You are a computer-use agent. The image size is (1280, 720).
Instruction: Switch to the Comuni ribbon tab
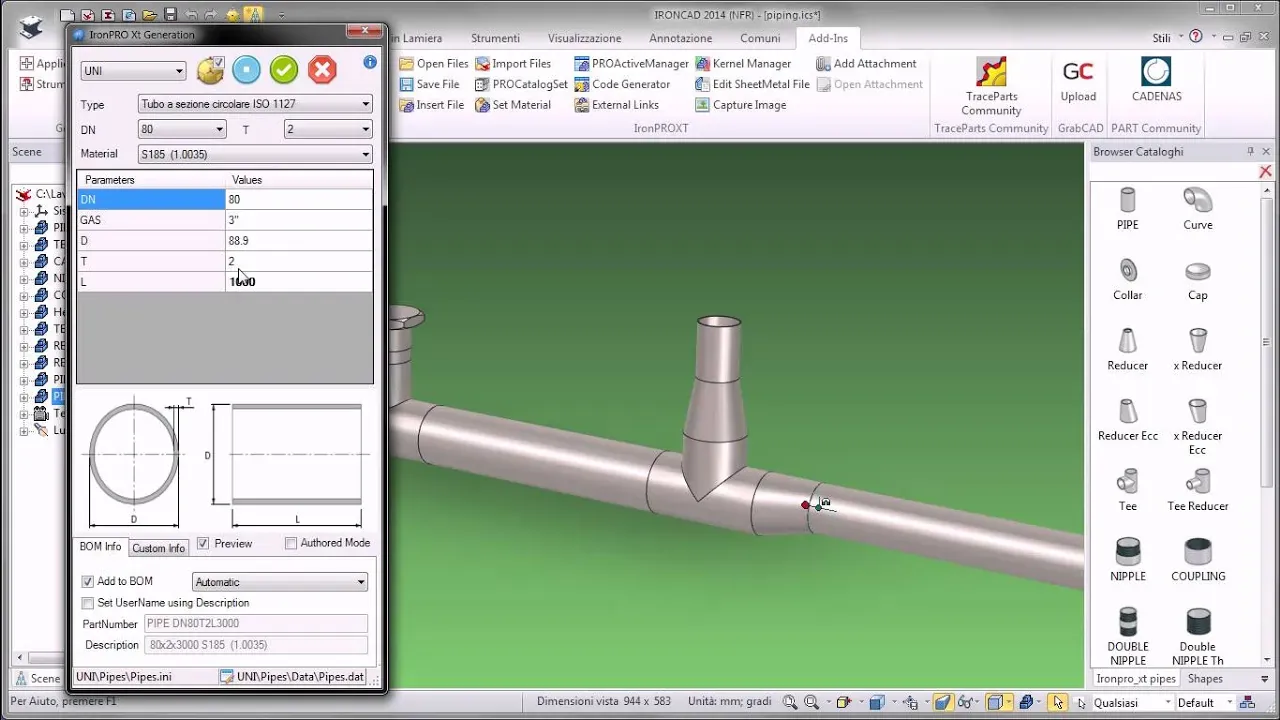click(x=760, y=38)
